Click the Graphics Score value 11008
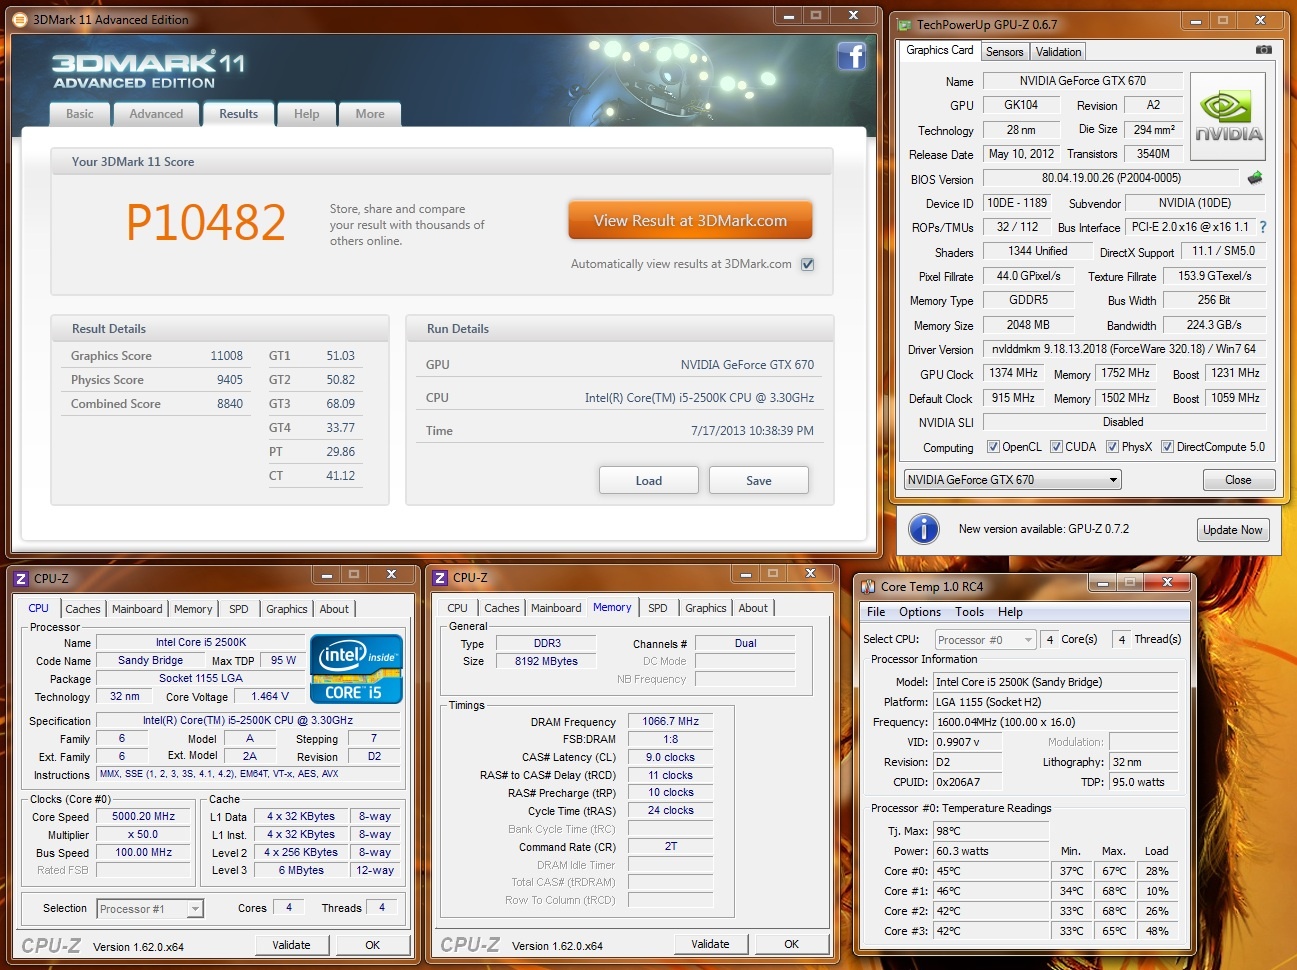This screenshot has height=970, width=1297. click(227, 356)
